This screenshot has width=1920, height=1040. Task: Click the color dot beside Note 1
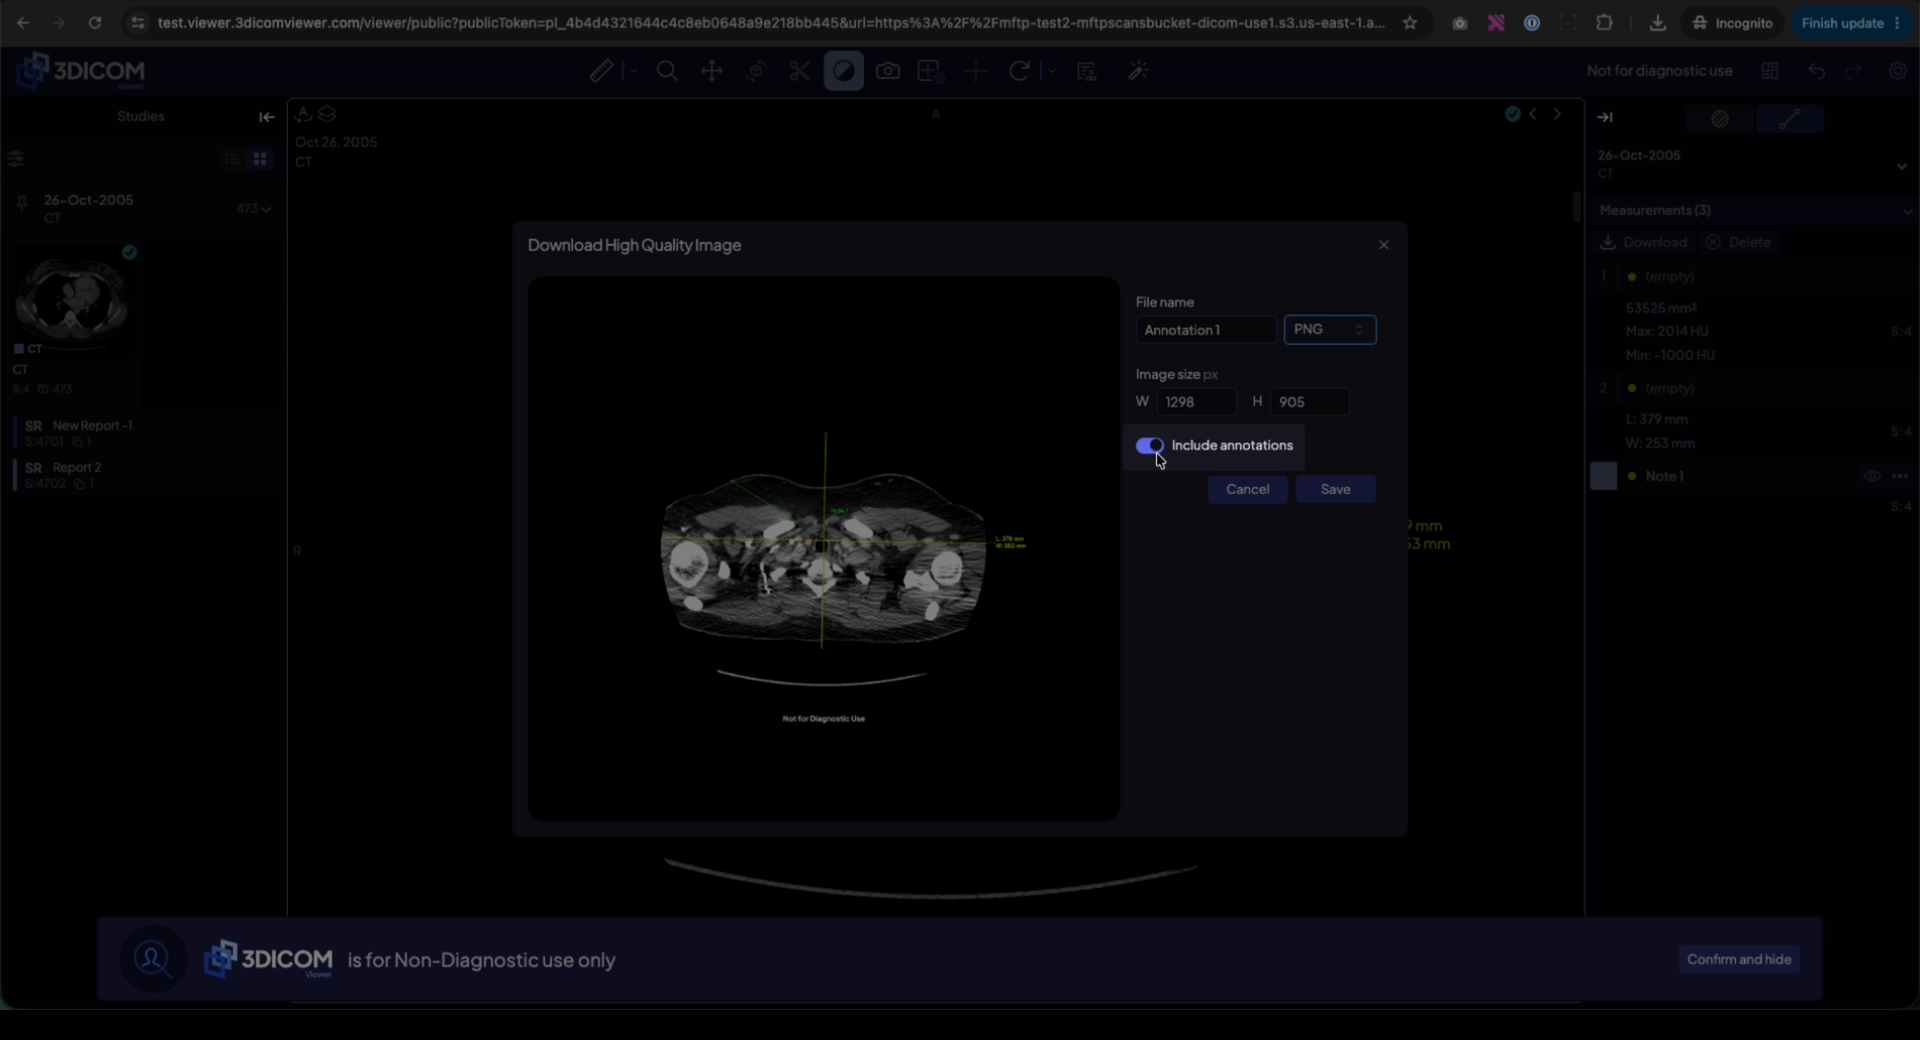[x=1632, y=476]
